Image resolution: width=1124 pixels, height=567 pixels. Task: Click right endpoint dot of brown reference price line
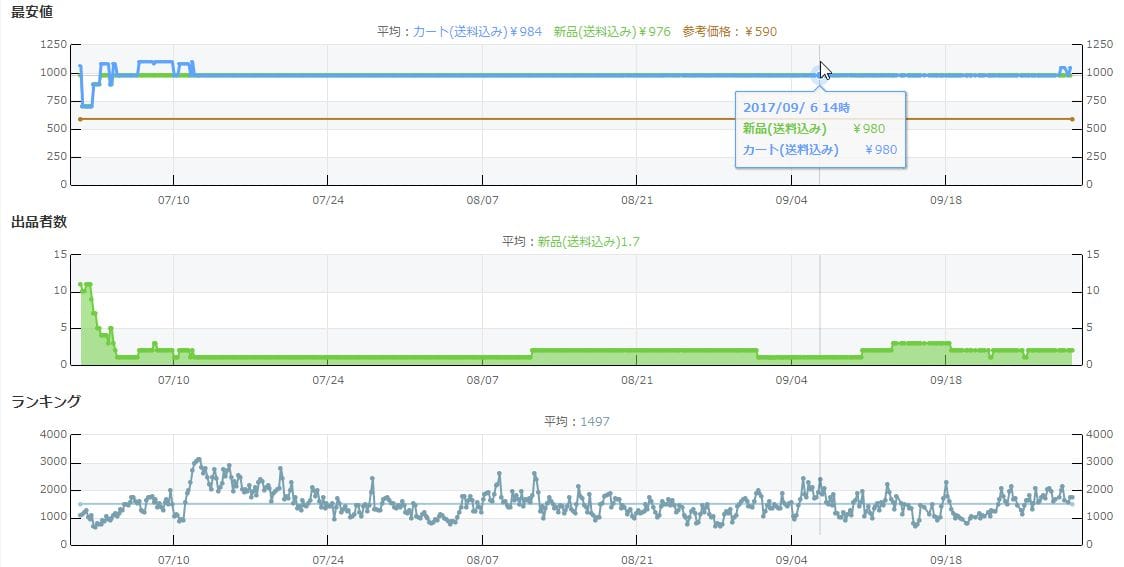point(1072,119)
